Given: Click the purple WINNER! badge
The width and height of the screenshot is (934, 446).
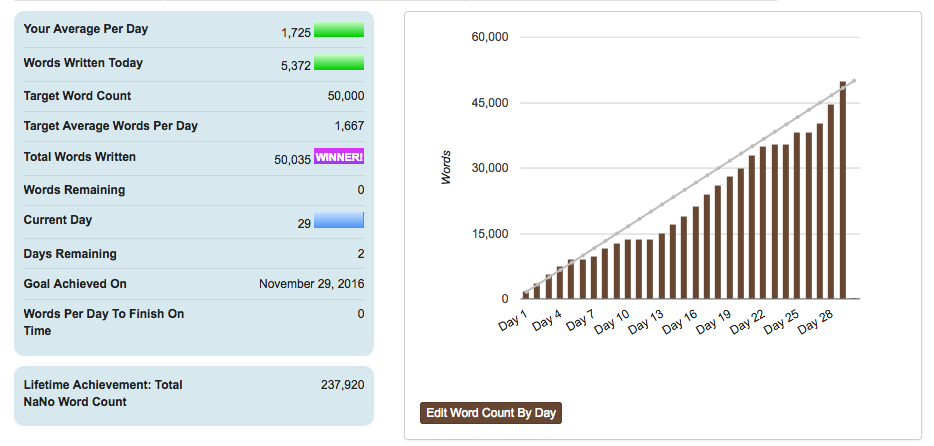Looking at the screenshot, I should click(339, 157).
